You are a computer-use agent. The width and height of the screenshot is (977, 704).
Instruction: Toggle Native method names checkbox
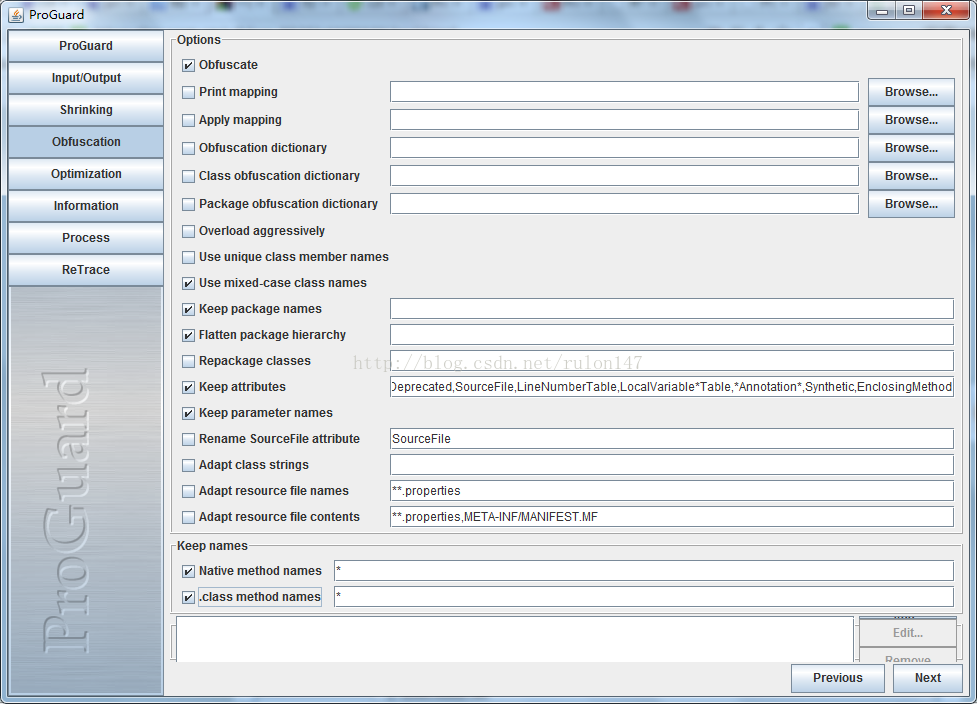[188, 571]
